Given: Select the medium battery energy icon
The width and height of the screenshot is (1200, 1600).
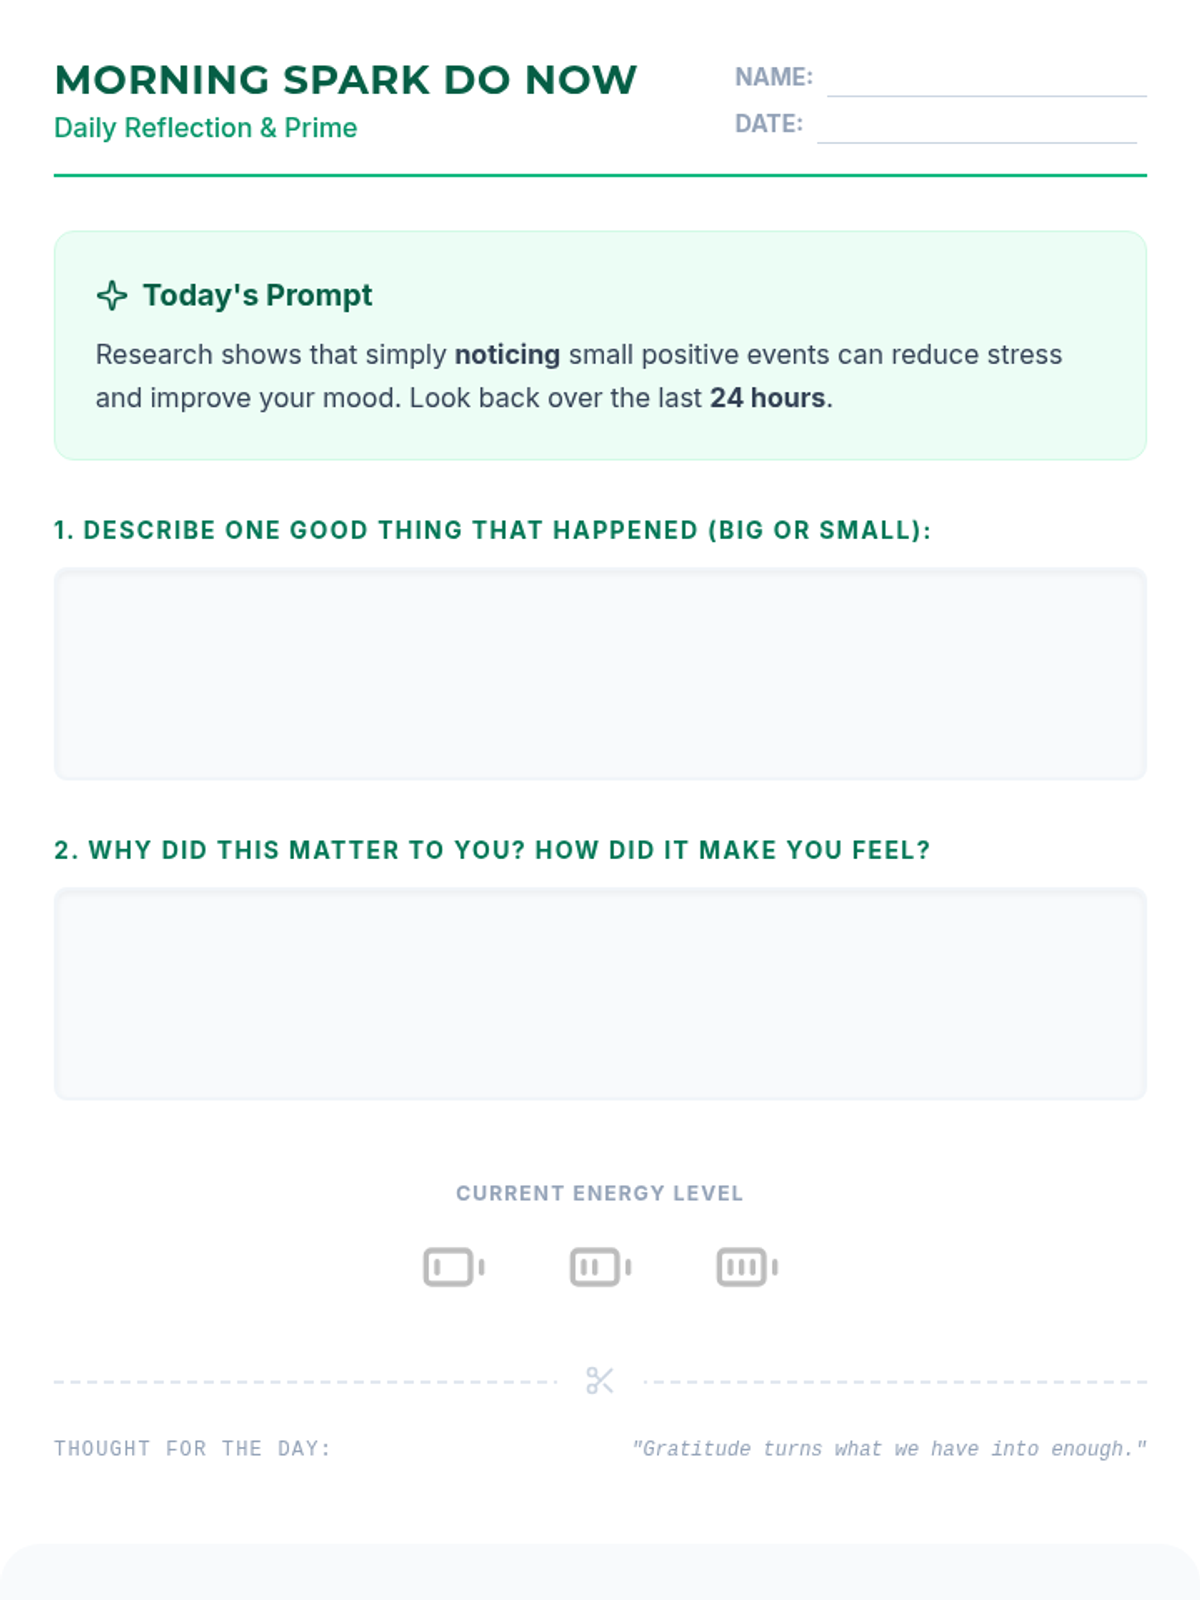Looking at the screenshot, I should tap(600, 1267).
